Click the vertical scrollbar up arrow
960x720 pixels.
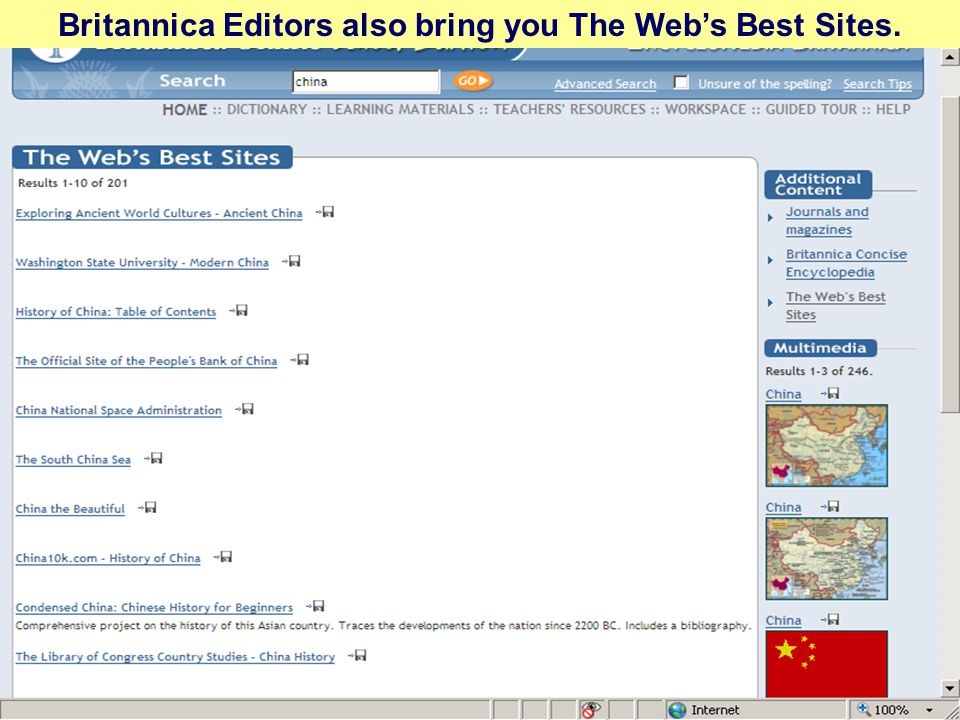949,56
